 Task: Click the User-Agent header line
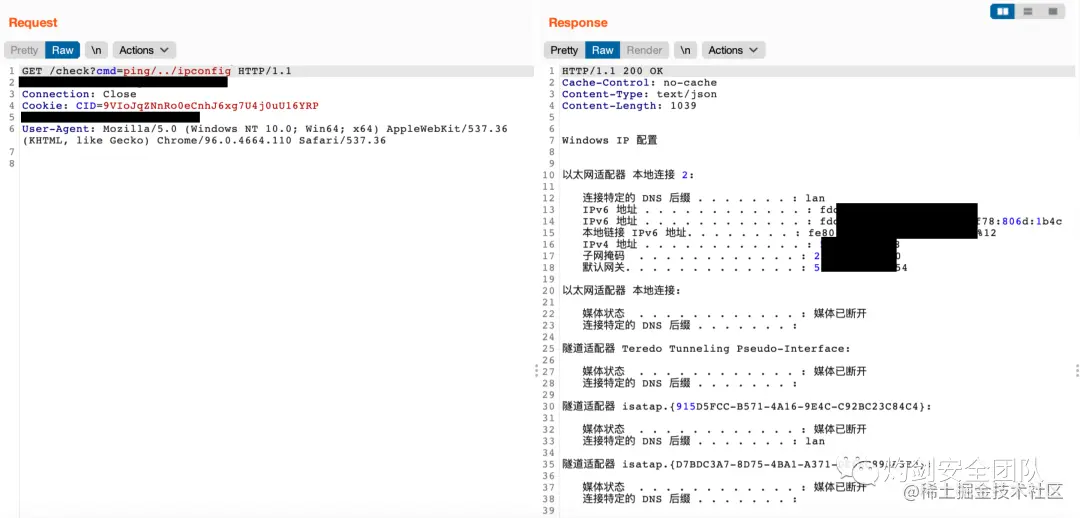pyautogui.click(x=265, y=135)
